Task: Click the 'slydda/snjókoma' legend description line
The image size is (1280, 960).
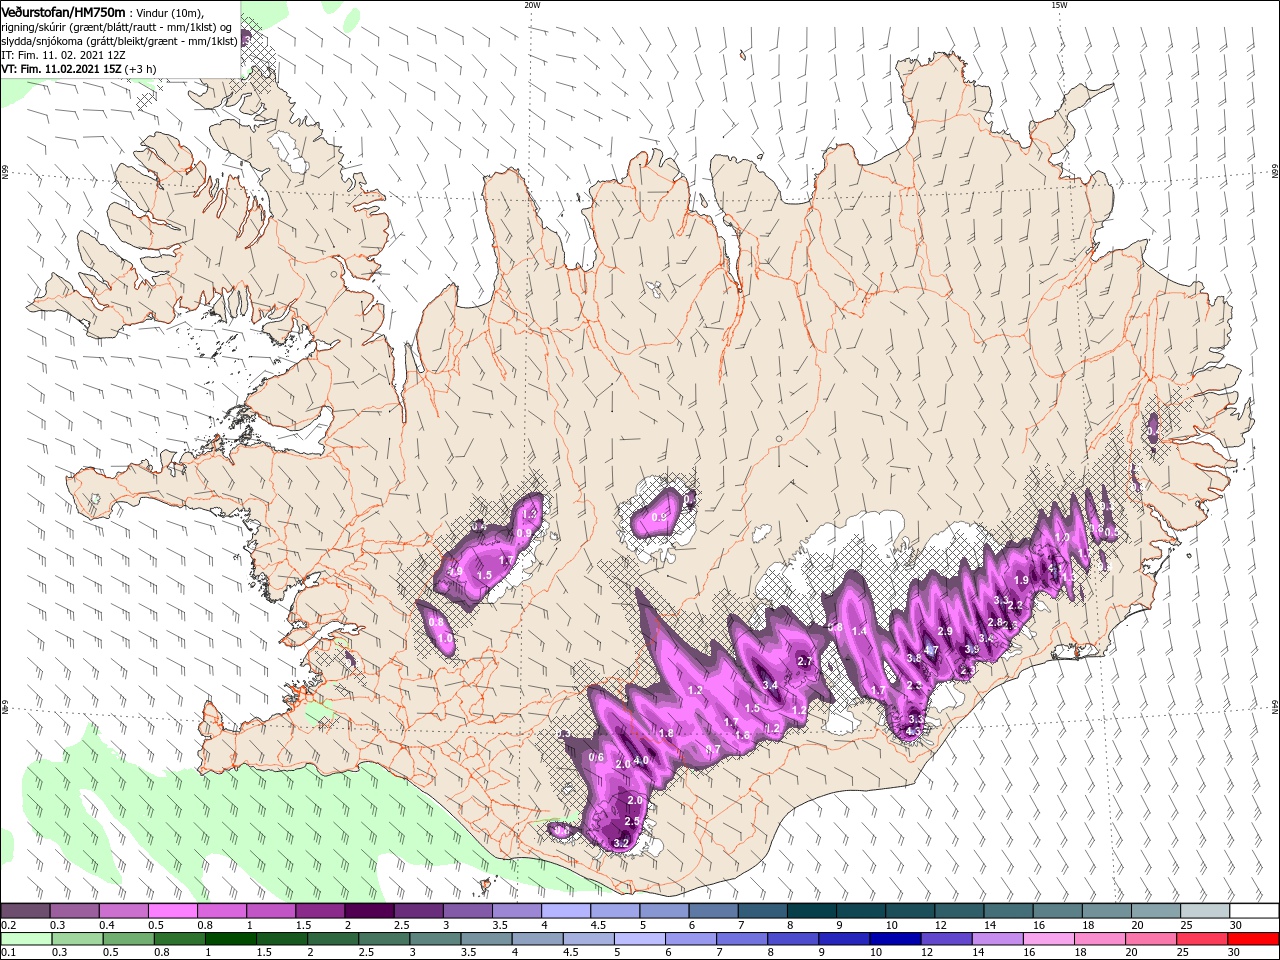Action: [x=119, y=41]
